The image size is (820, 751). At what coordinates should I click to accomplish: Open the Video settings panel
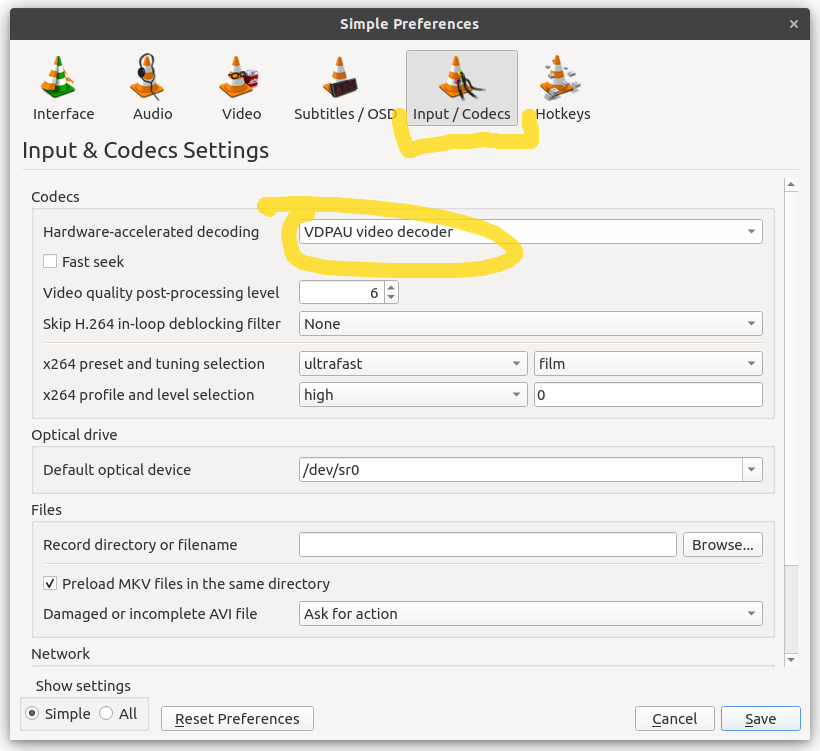[x=240, y=87]
